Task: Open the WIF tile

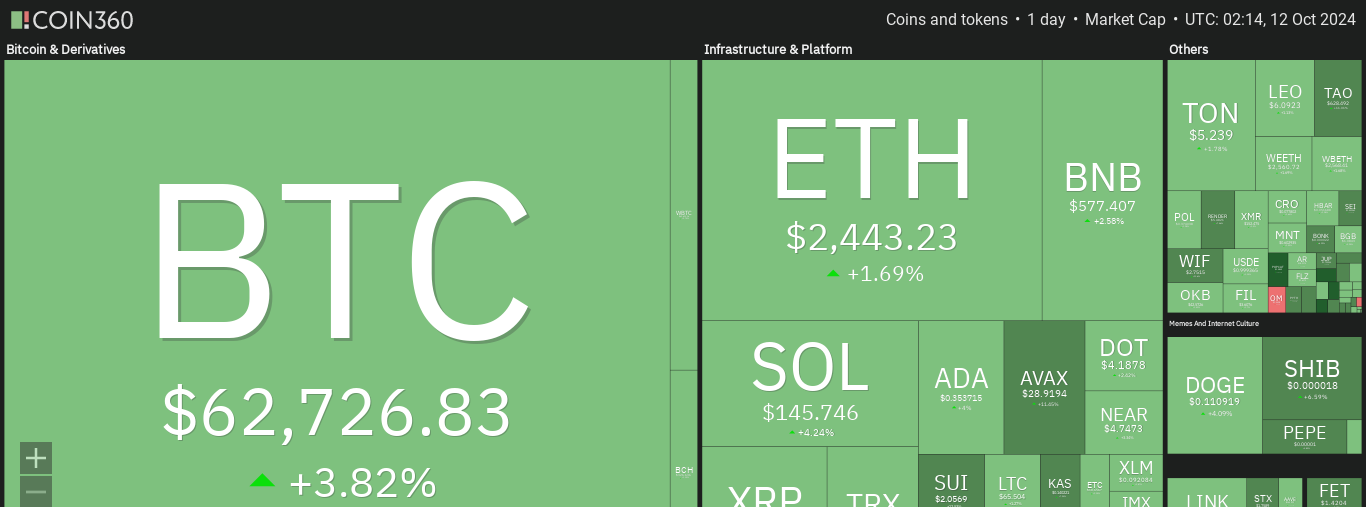Action: [x=1194, y=265]
